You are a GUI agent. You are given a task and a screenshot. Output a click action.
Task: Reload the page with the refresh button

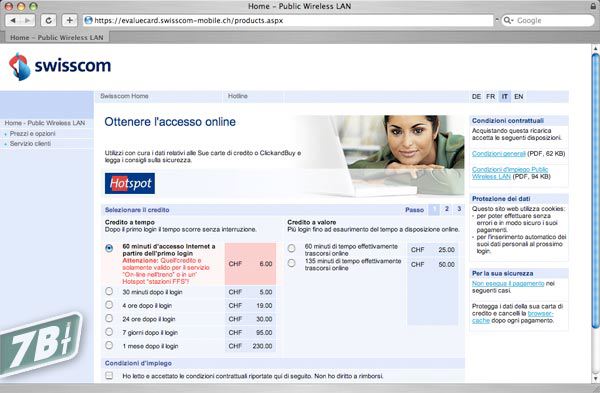click(x=49, y=20)
